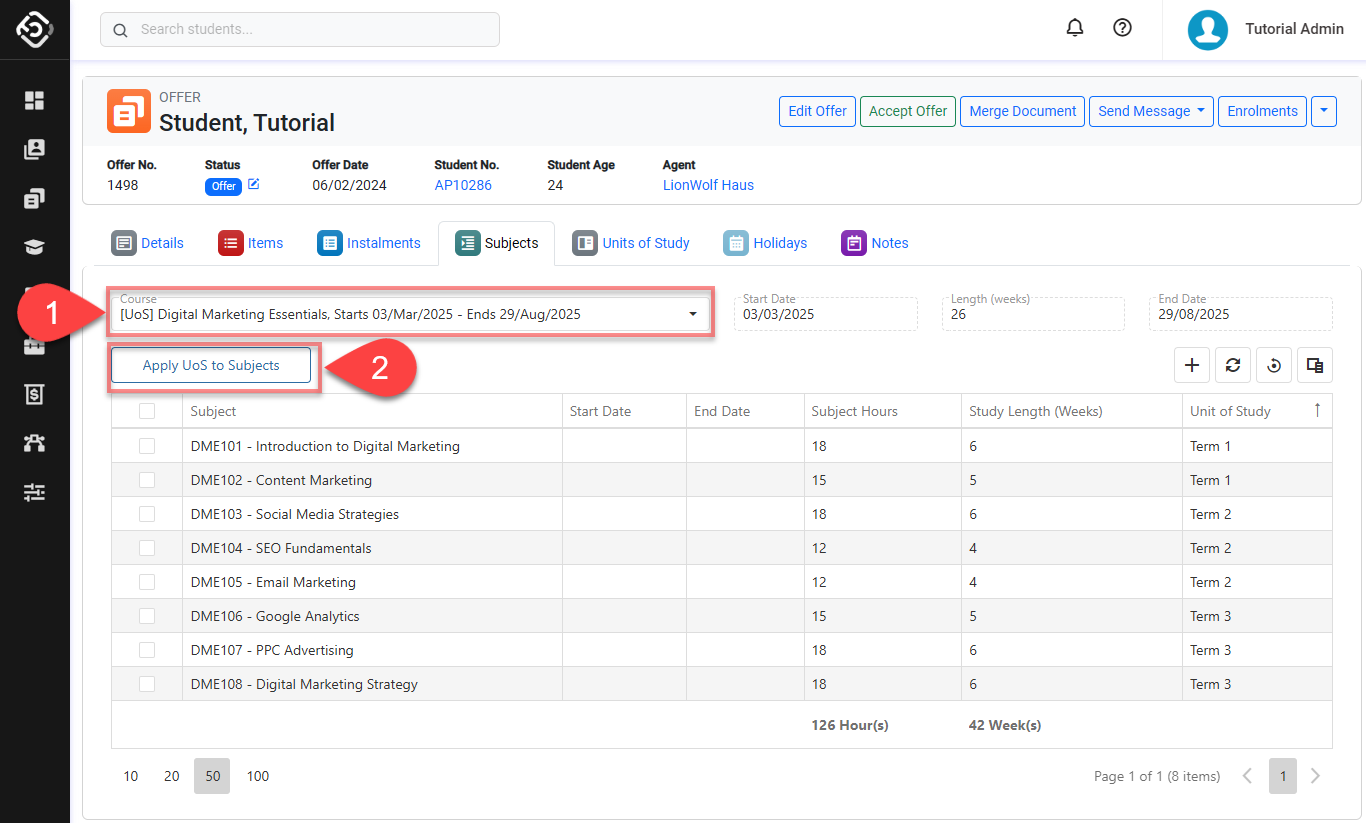This screenshot has width=1366, height=823.
Task: Click the notification bell icon
Action: pos(1075,28)
